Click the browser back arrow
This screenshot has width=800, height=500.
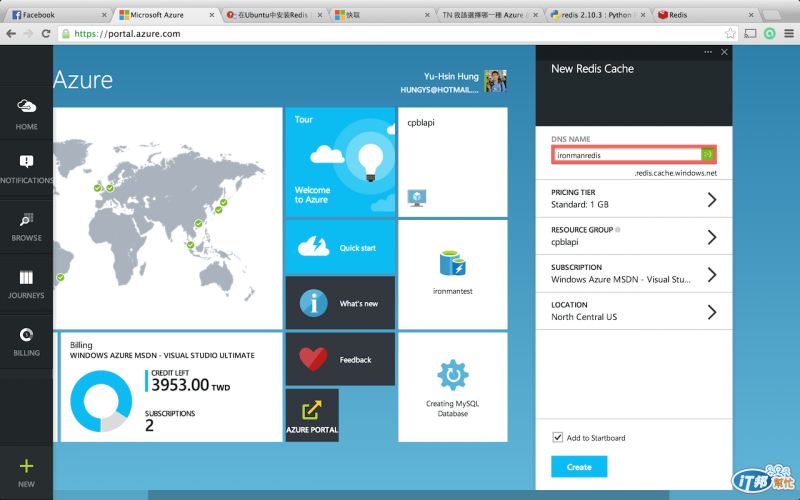click(11, 34)
